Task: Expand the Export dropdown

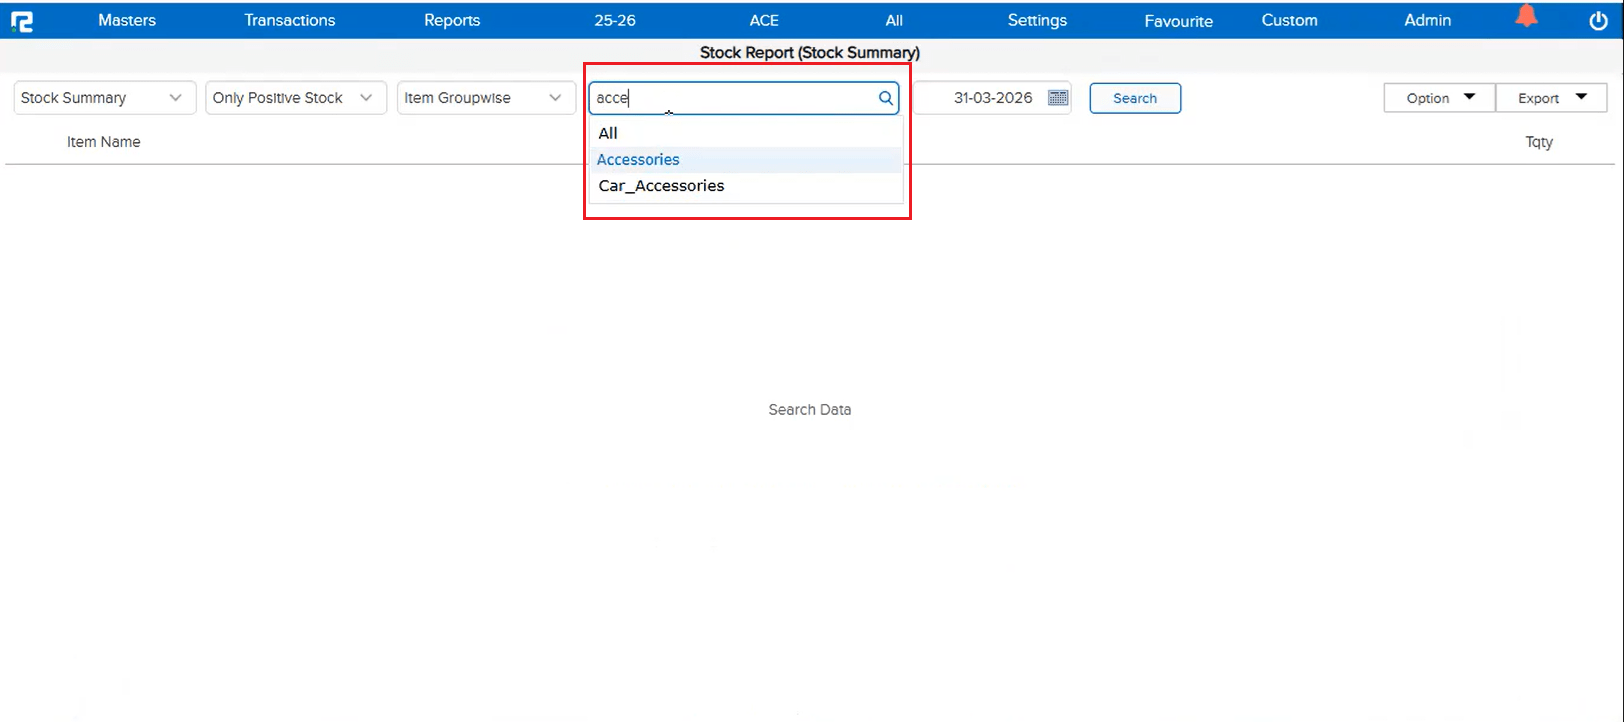Action: [x=1551, y=98]
